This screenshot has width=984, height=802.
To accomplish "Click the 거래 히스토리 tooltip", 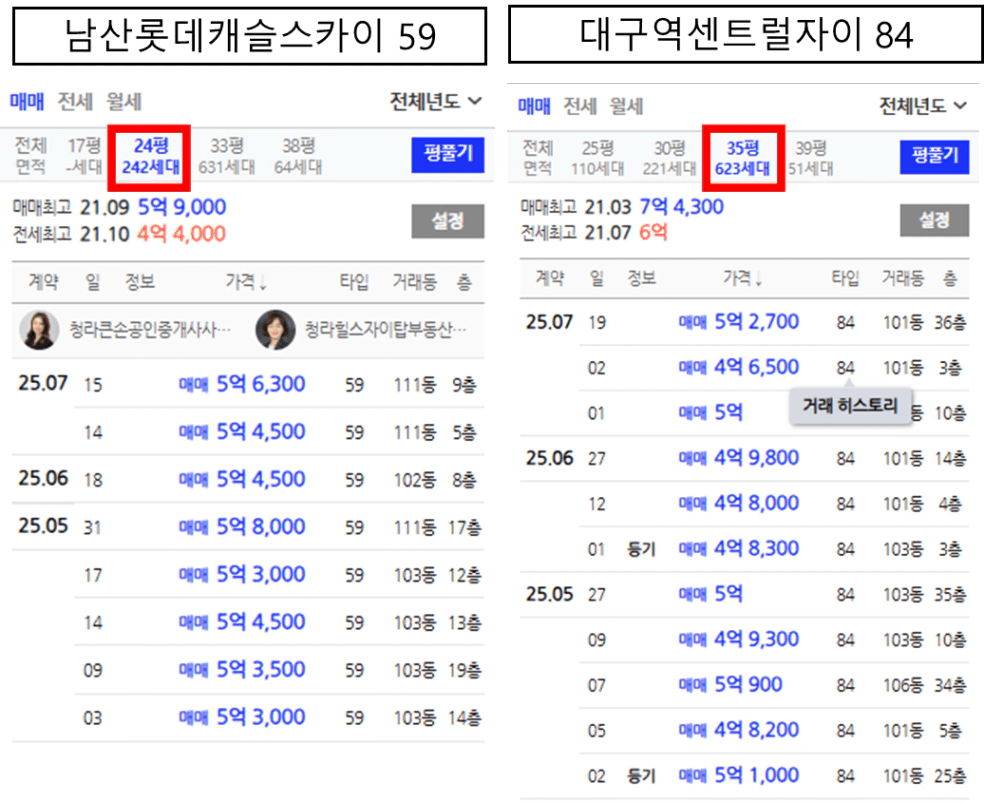I will [x=850, y=405].
